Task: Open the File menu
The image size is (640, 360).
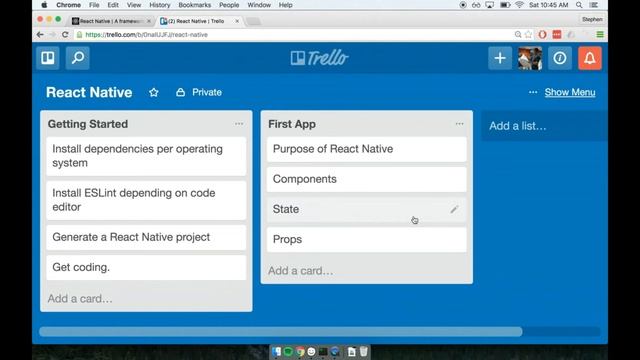Action: 94,5
